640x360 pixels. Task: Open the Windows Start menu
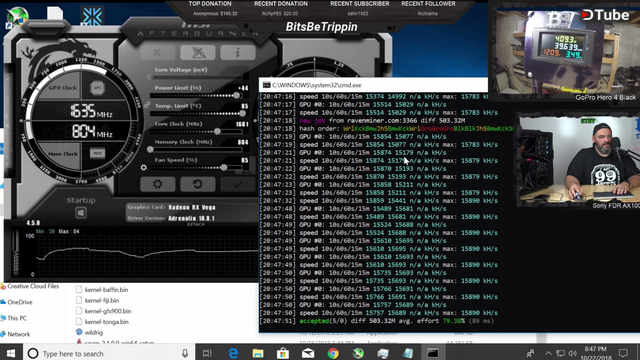pyautogui.click(x=11, y=353)
